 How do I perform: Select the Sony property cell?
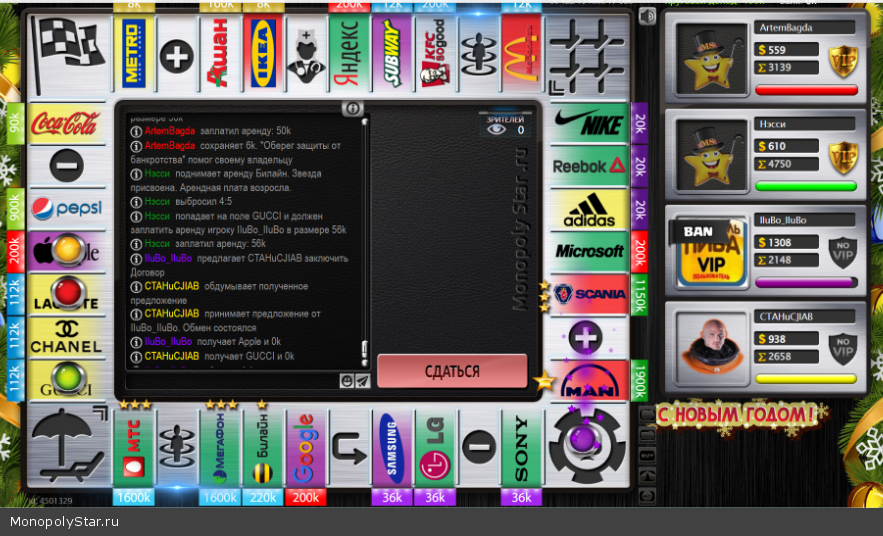[x=521, y=448]
